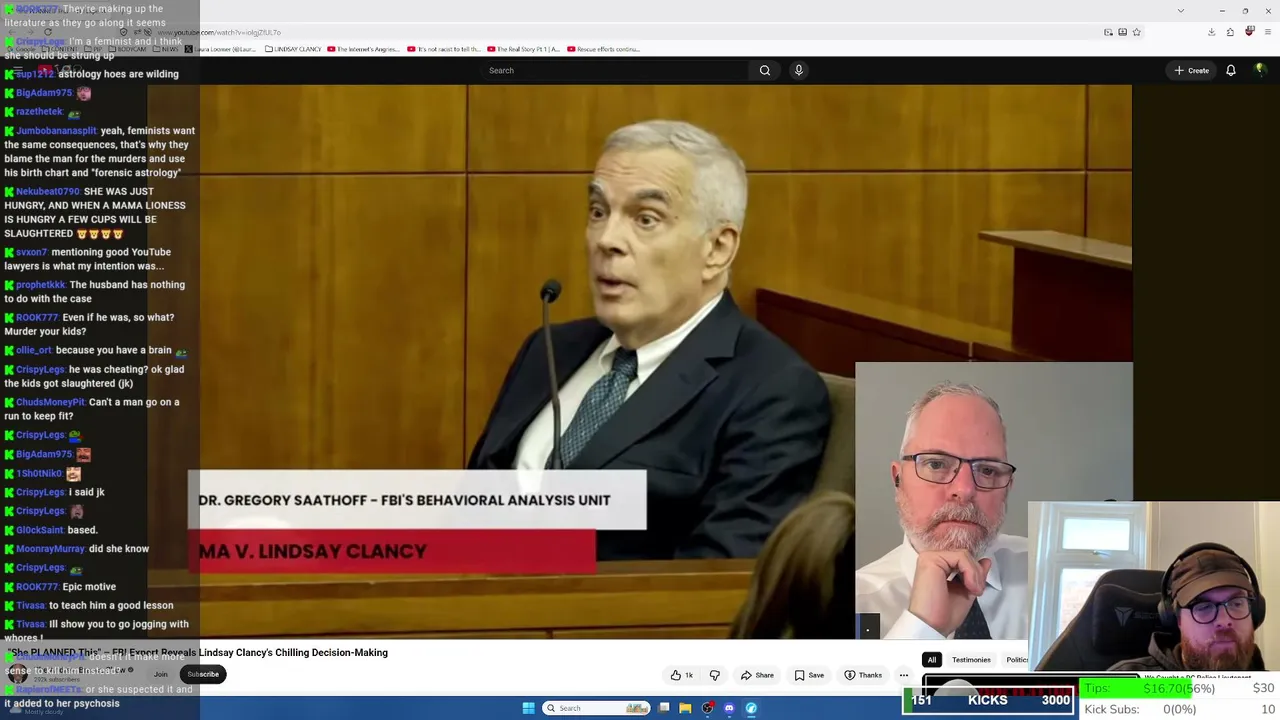The width and height of the screenshot is (1280, 720).
Task: Open the browser three-dot menu
Action: pyautogui.click(x=1267, y=32)
